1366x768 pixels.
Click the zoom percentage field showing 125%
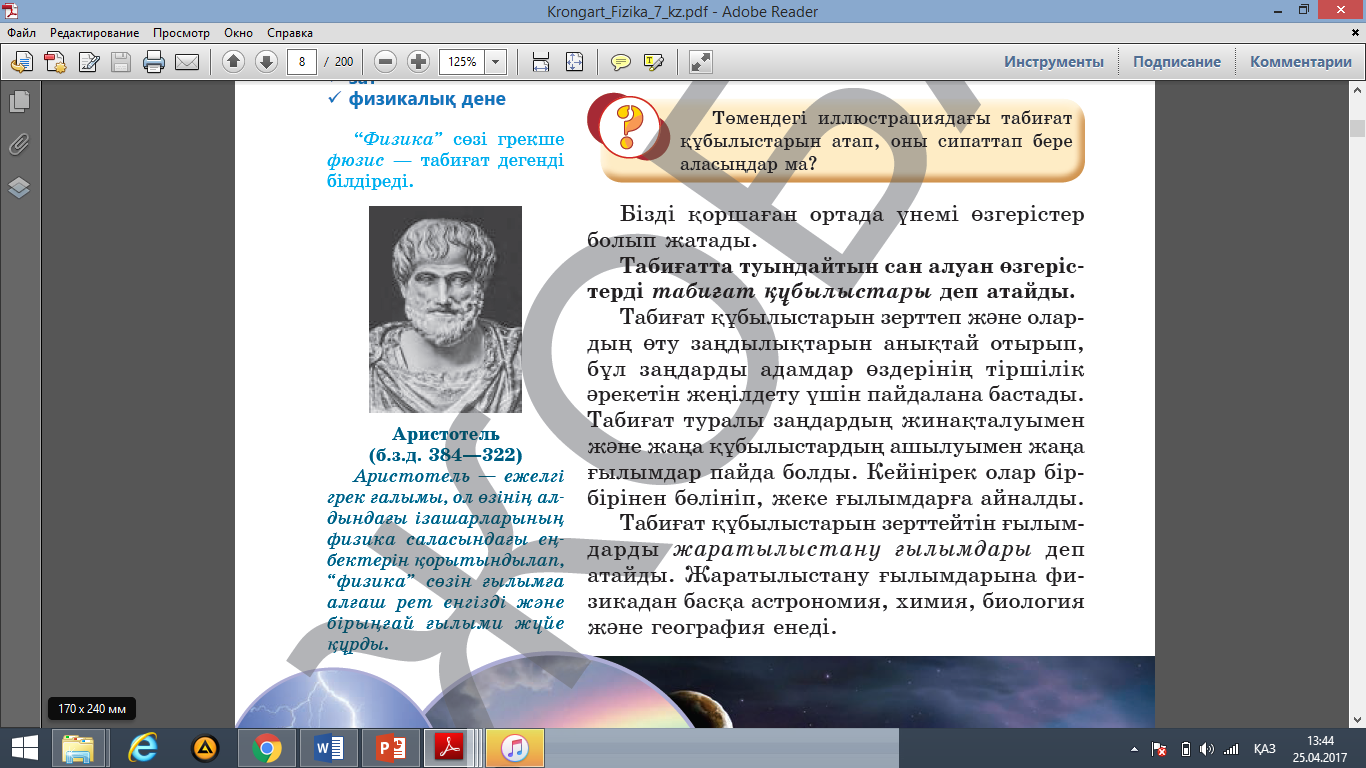pyautogui.click(x=462, y=62)
